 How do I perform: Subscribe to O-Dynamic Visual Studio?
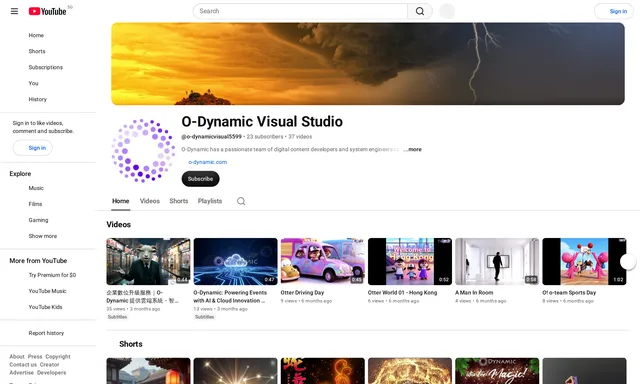[200, 179]
